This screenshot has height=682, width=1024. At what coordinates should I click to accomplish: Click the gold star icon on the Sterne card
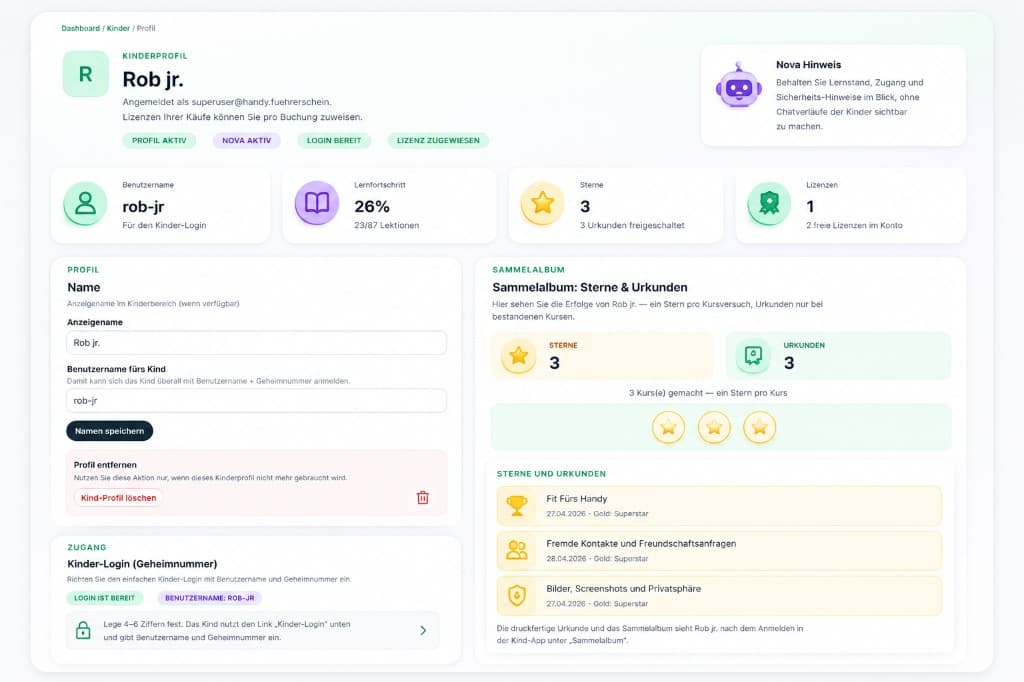click(544, 205)
